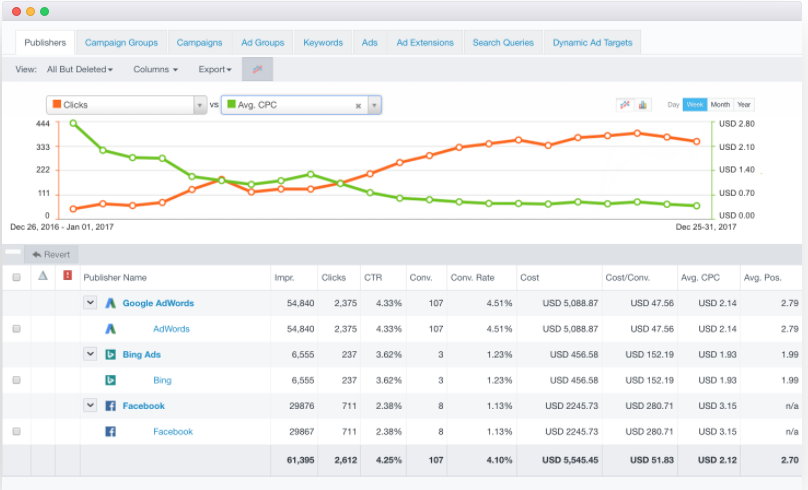The width and height of the screenshot is (808, 490).
Task: Open the AdWords account link
Action: (171, 329)
